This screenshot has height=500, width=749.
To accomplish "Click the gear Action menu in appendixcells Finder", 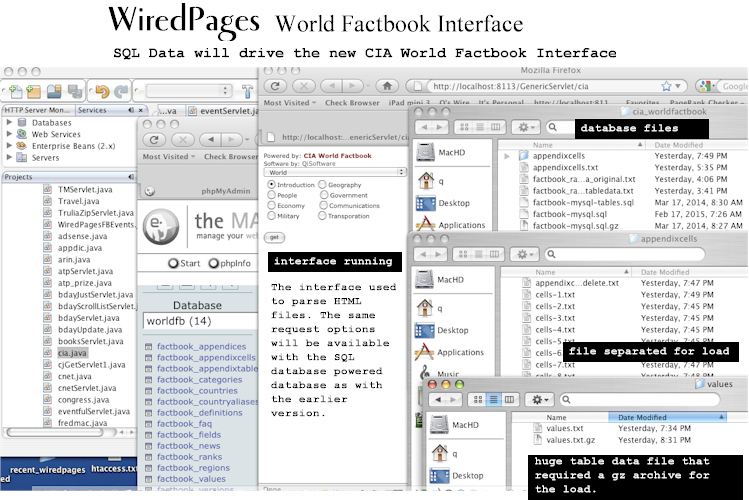I will [524, 254].
